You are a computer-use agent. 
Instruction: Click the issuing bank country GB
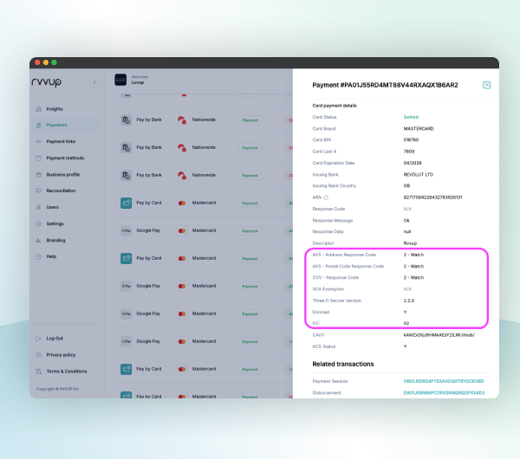[407, 186]
